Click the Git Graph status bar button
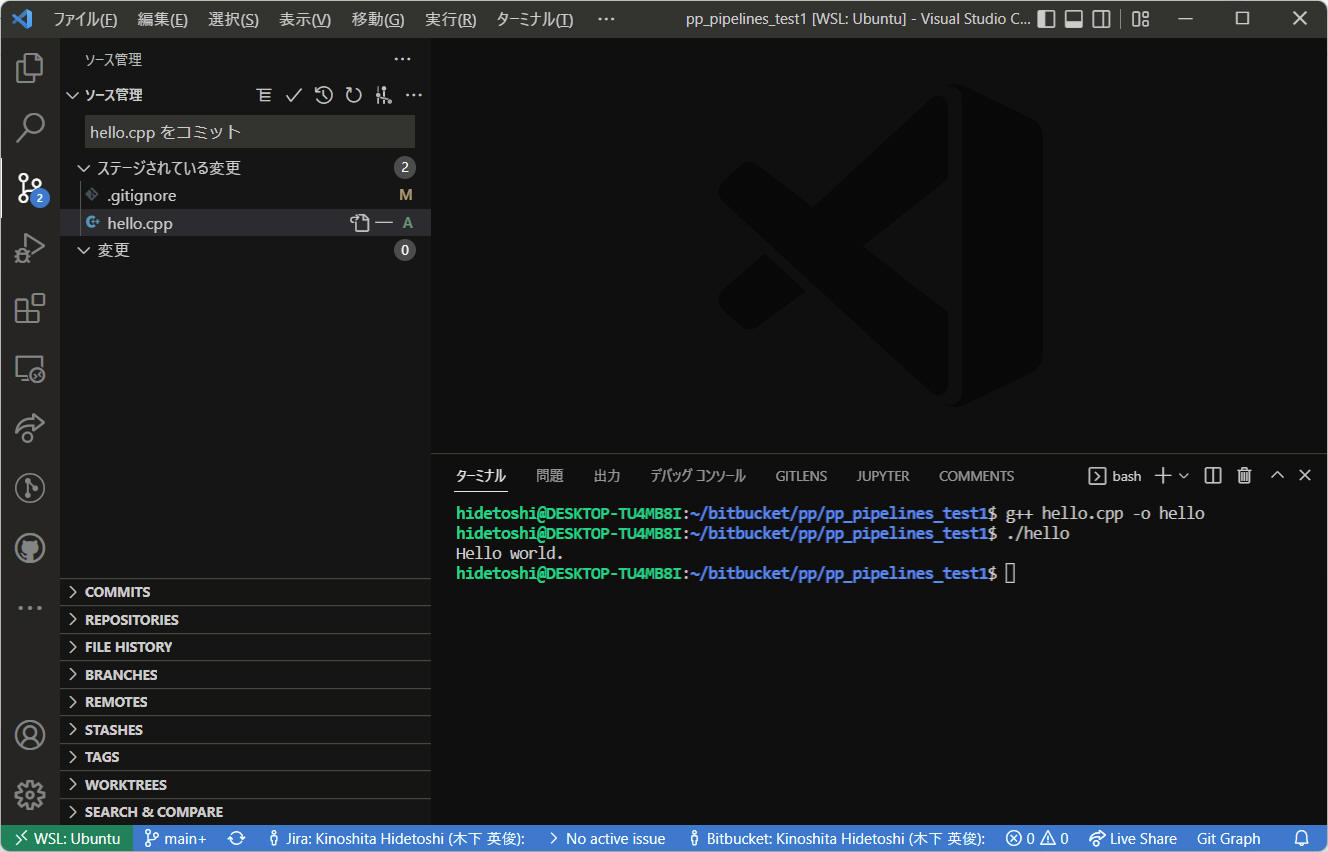 tap(1228, 839)
